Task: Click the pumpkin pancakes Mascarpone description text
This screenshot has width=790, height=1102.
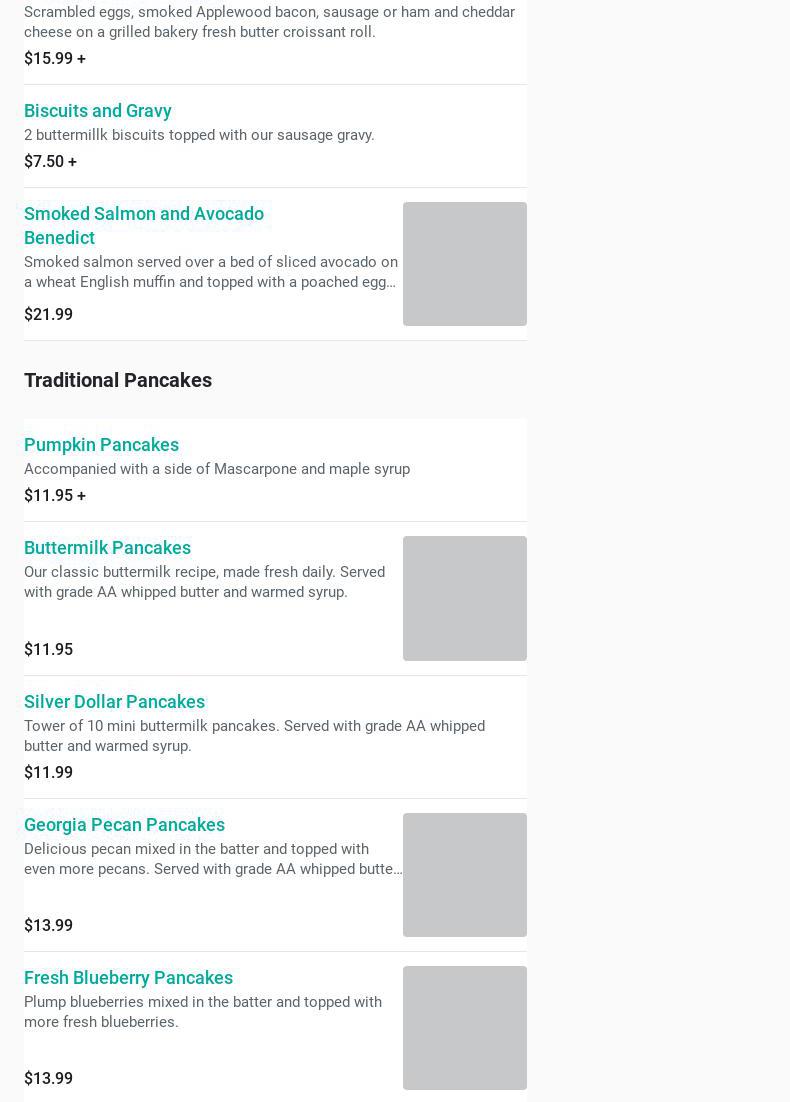Action: pos(217,469)
